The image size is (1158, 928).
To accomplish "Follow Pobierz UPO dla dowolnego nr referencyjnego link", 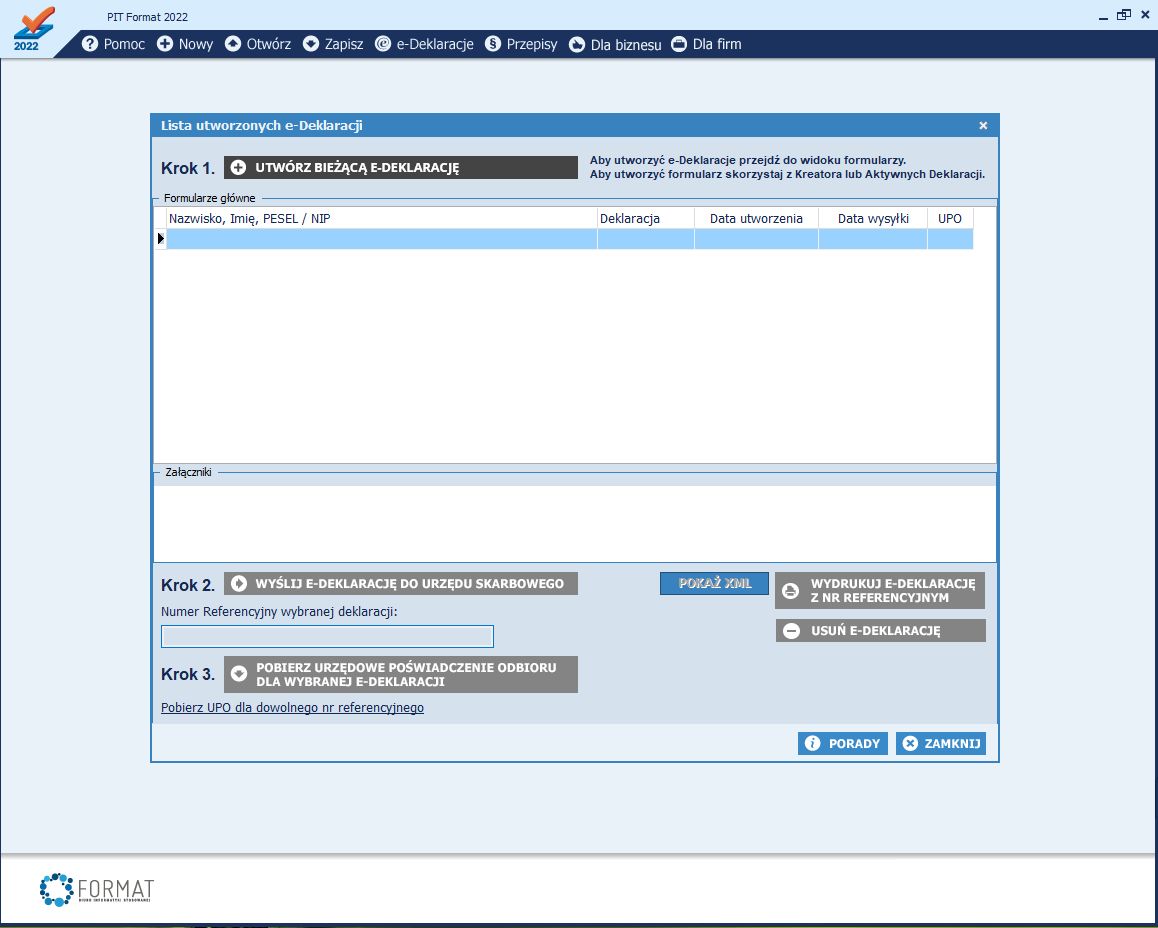I will 292,707.
